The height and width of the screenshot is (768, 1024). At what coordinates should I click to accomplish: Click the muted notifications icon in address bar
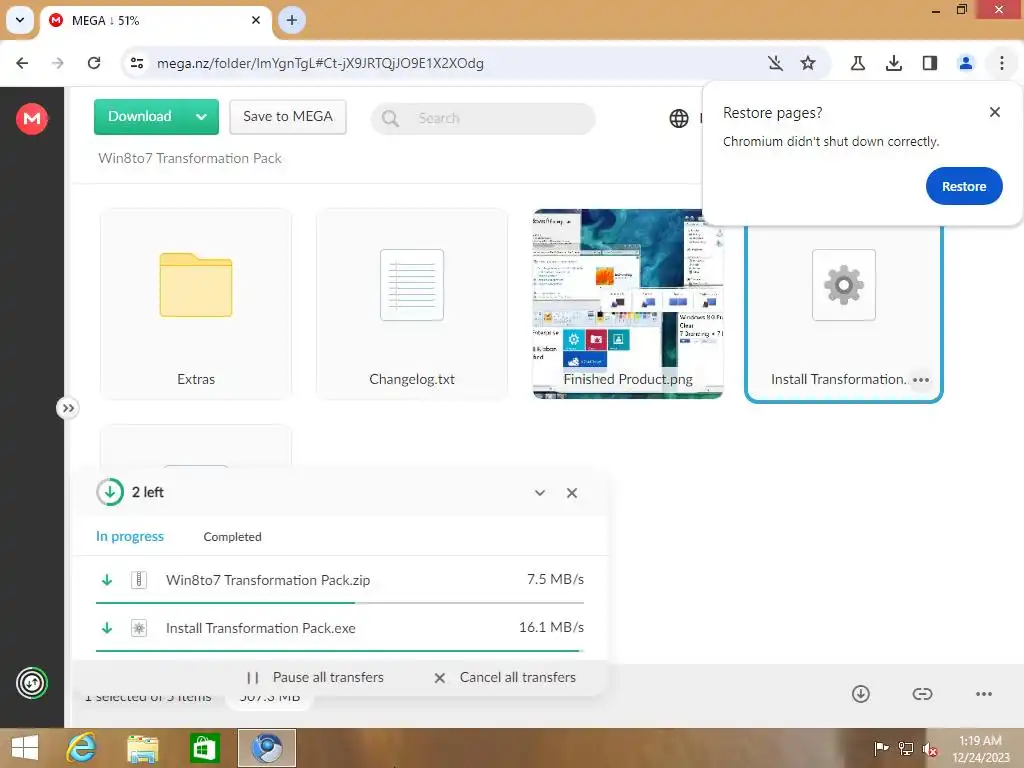tap(775, 63)
